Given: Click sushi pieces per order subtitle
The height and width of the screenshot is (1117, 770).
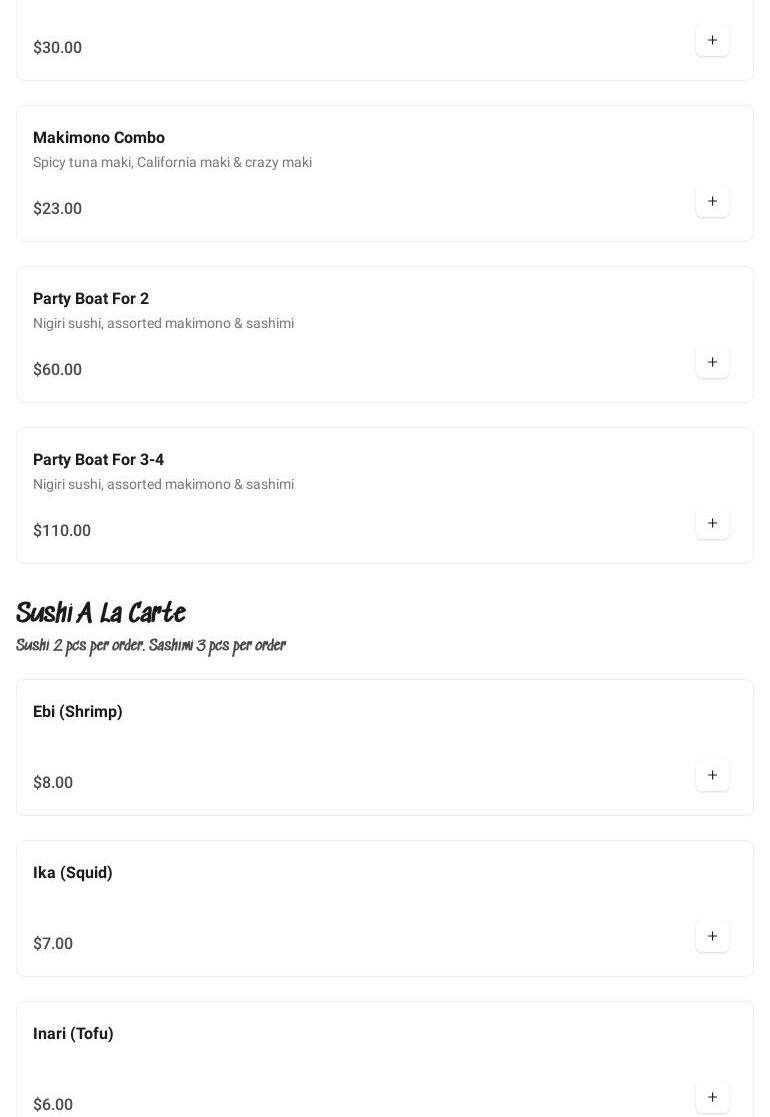Looking at the screenshot, I should (x=151, y=646).
